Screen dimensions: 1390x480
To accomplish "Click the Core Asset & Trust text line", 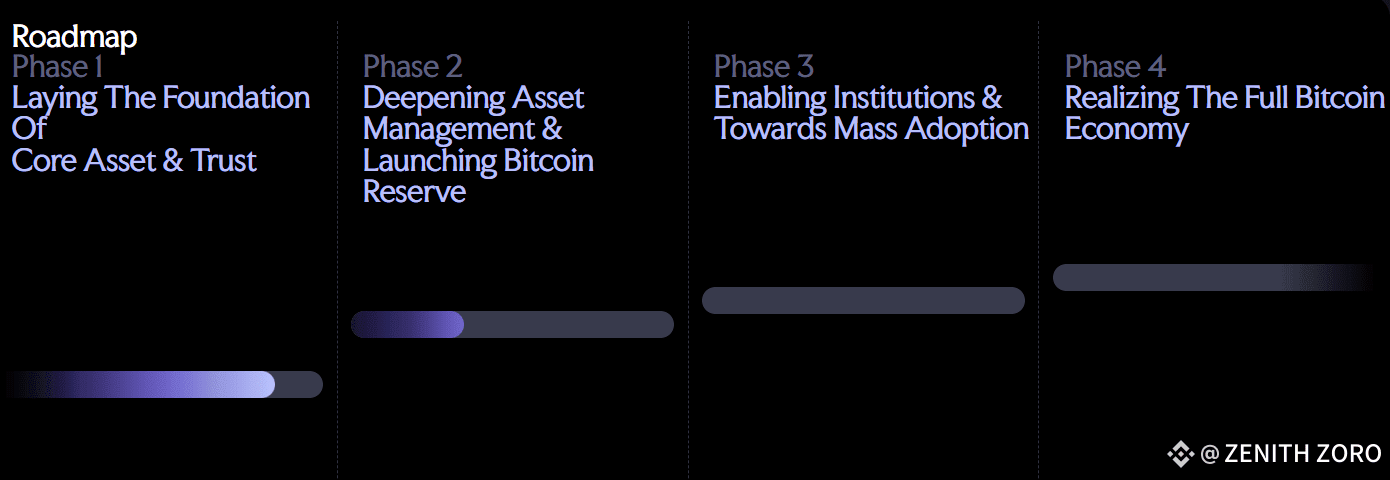I will [134, 161].
